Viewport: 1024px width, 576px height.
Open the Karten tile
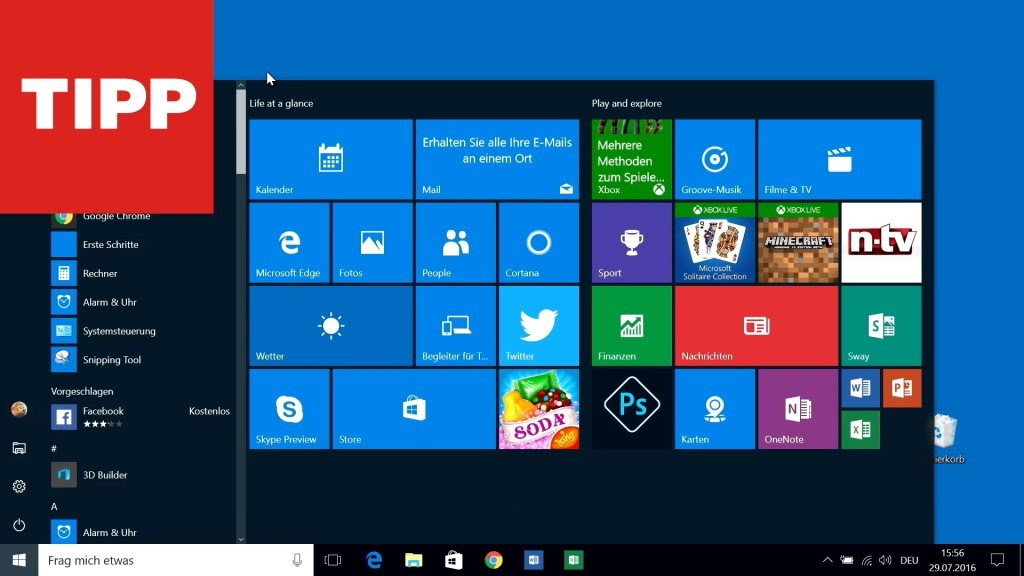tap(714, 409)
